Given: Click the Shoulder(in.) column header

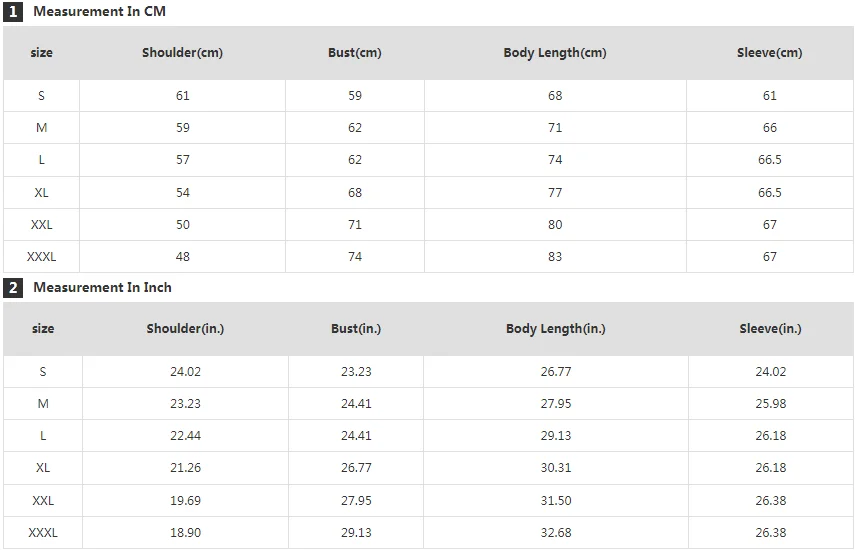Looking at the screenshot, I should pos(186,329).
